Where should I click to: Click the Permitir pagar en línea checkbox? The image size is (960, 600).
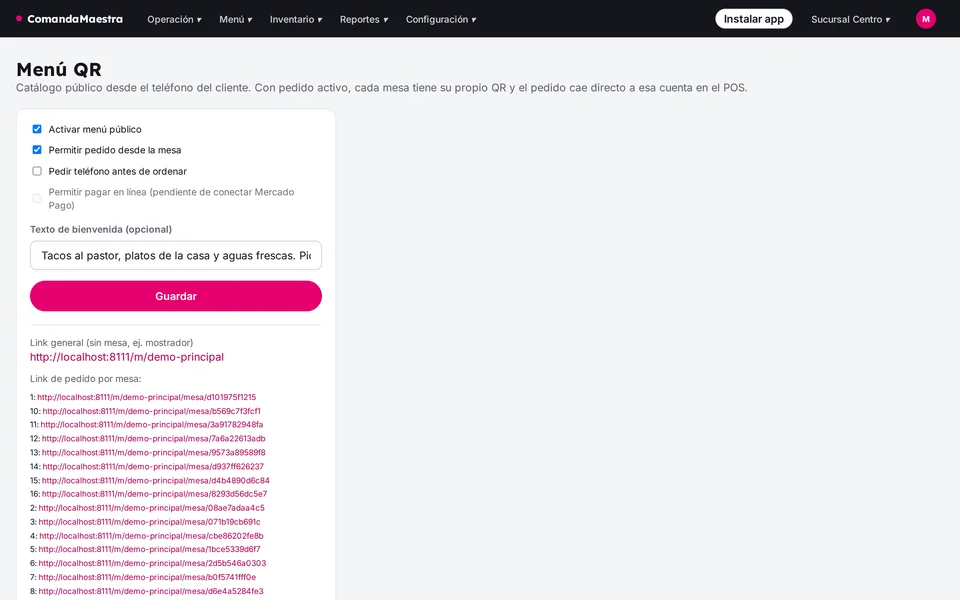37,198
